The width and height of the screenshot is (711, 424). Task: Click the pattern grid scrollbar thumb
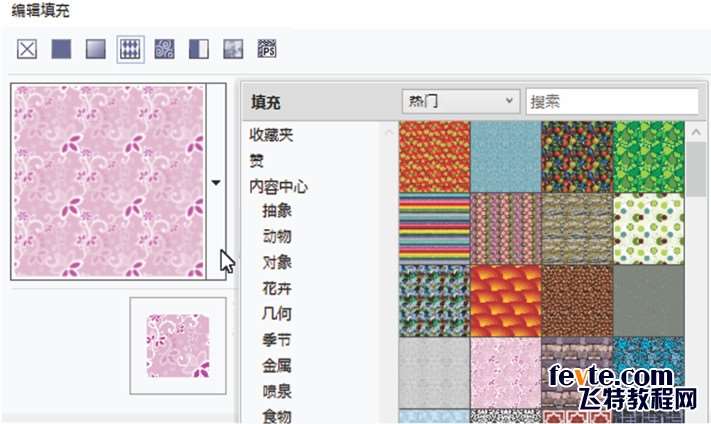coord(696,169)
